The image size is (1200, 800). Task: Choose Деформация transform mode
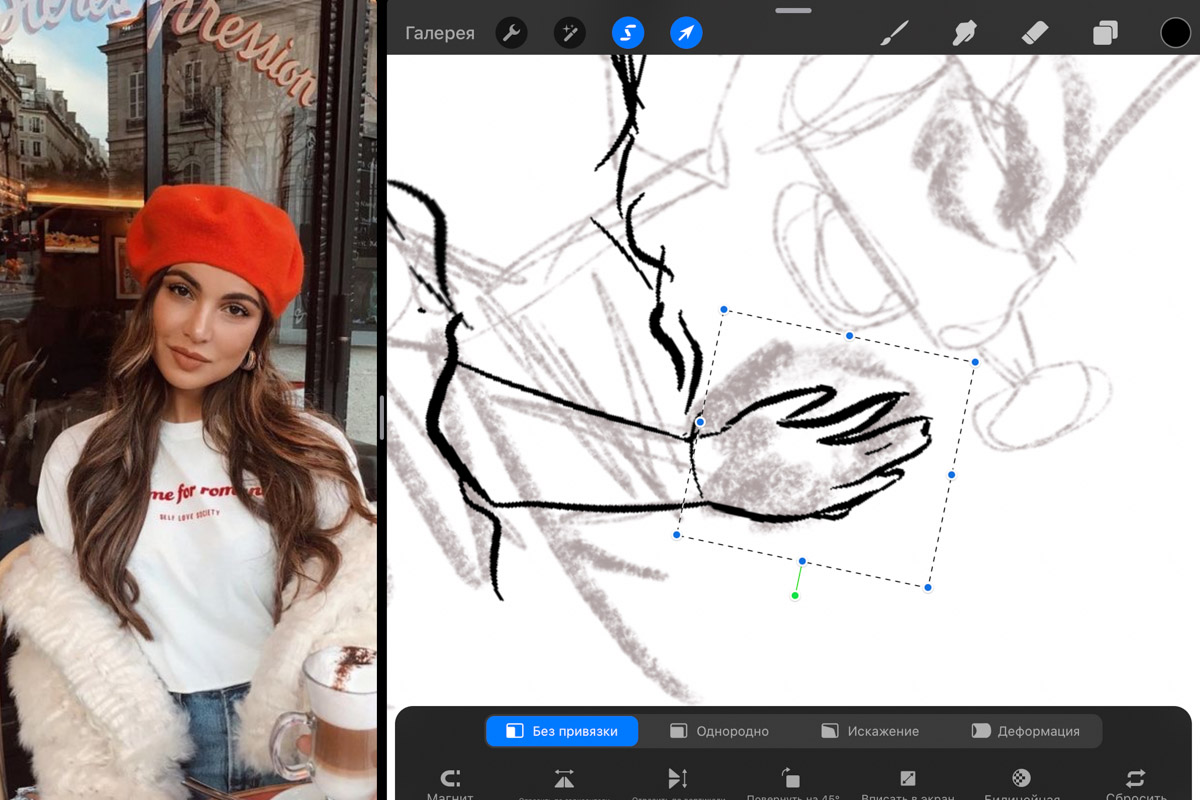tap(1026, 731)
